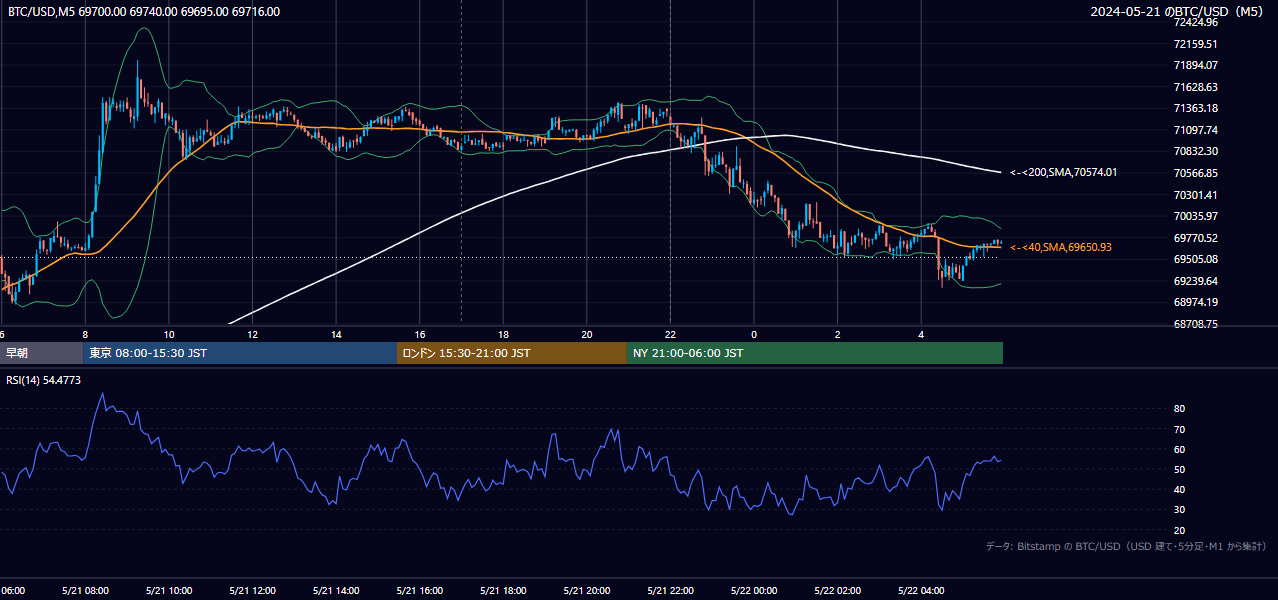Select price axis value 71363.18
Image resolution: width=1278 pixels, height=600 pixels.
[x=1196, y=108]
